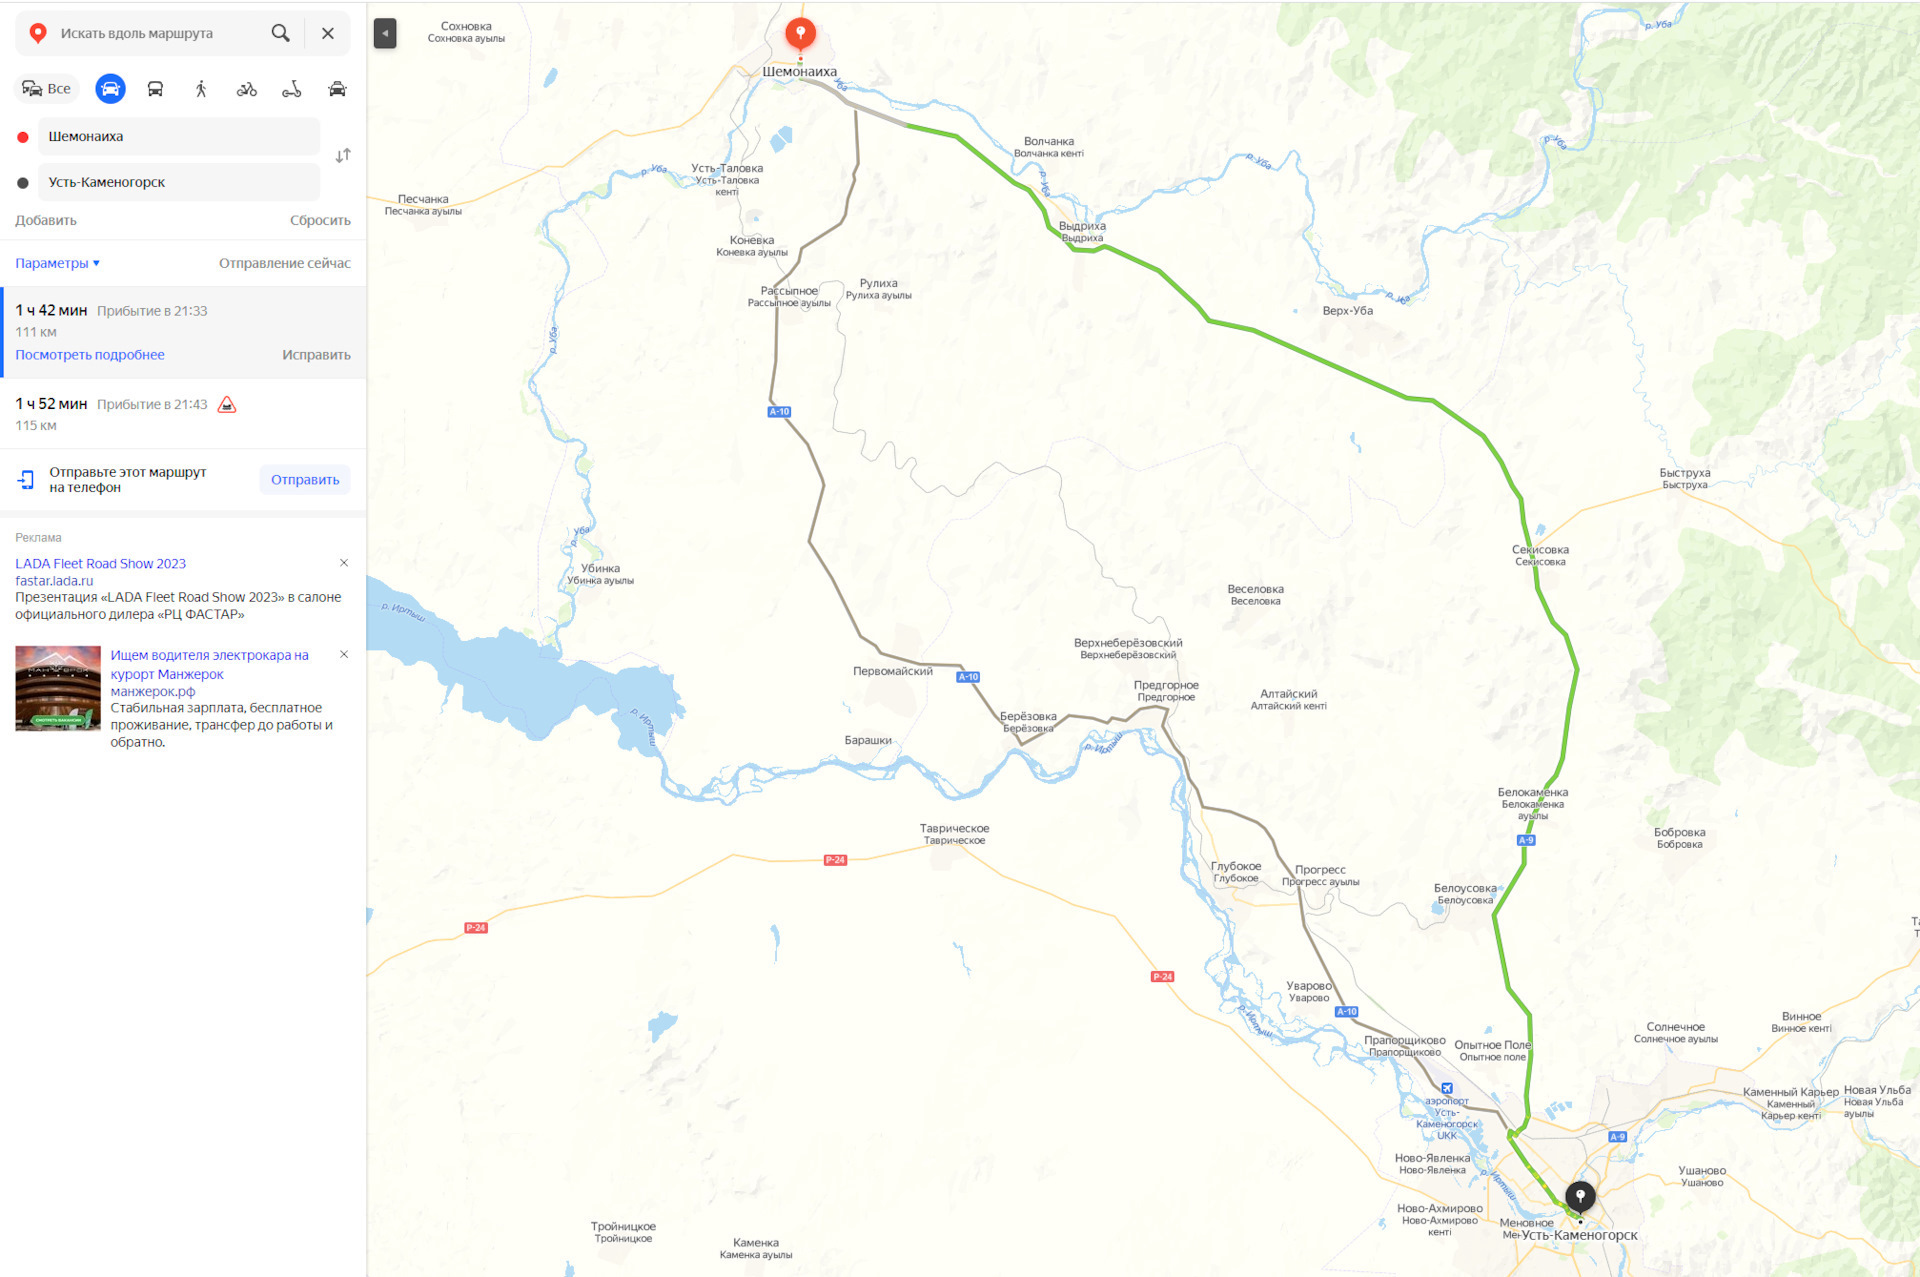Click the Шемонаиха start point field

pyautogui.click(x=179, y=136)
